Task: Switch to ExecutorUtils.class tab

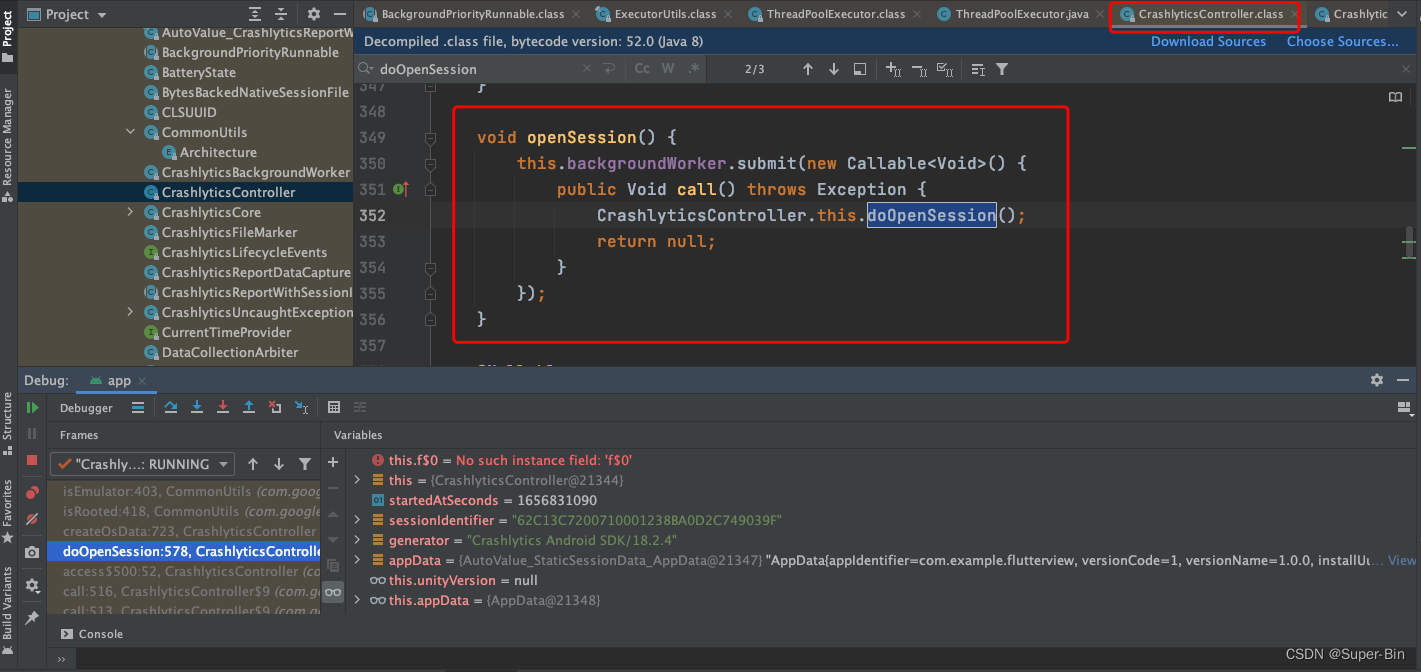Action: coord(666,14)
